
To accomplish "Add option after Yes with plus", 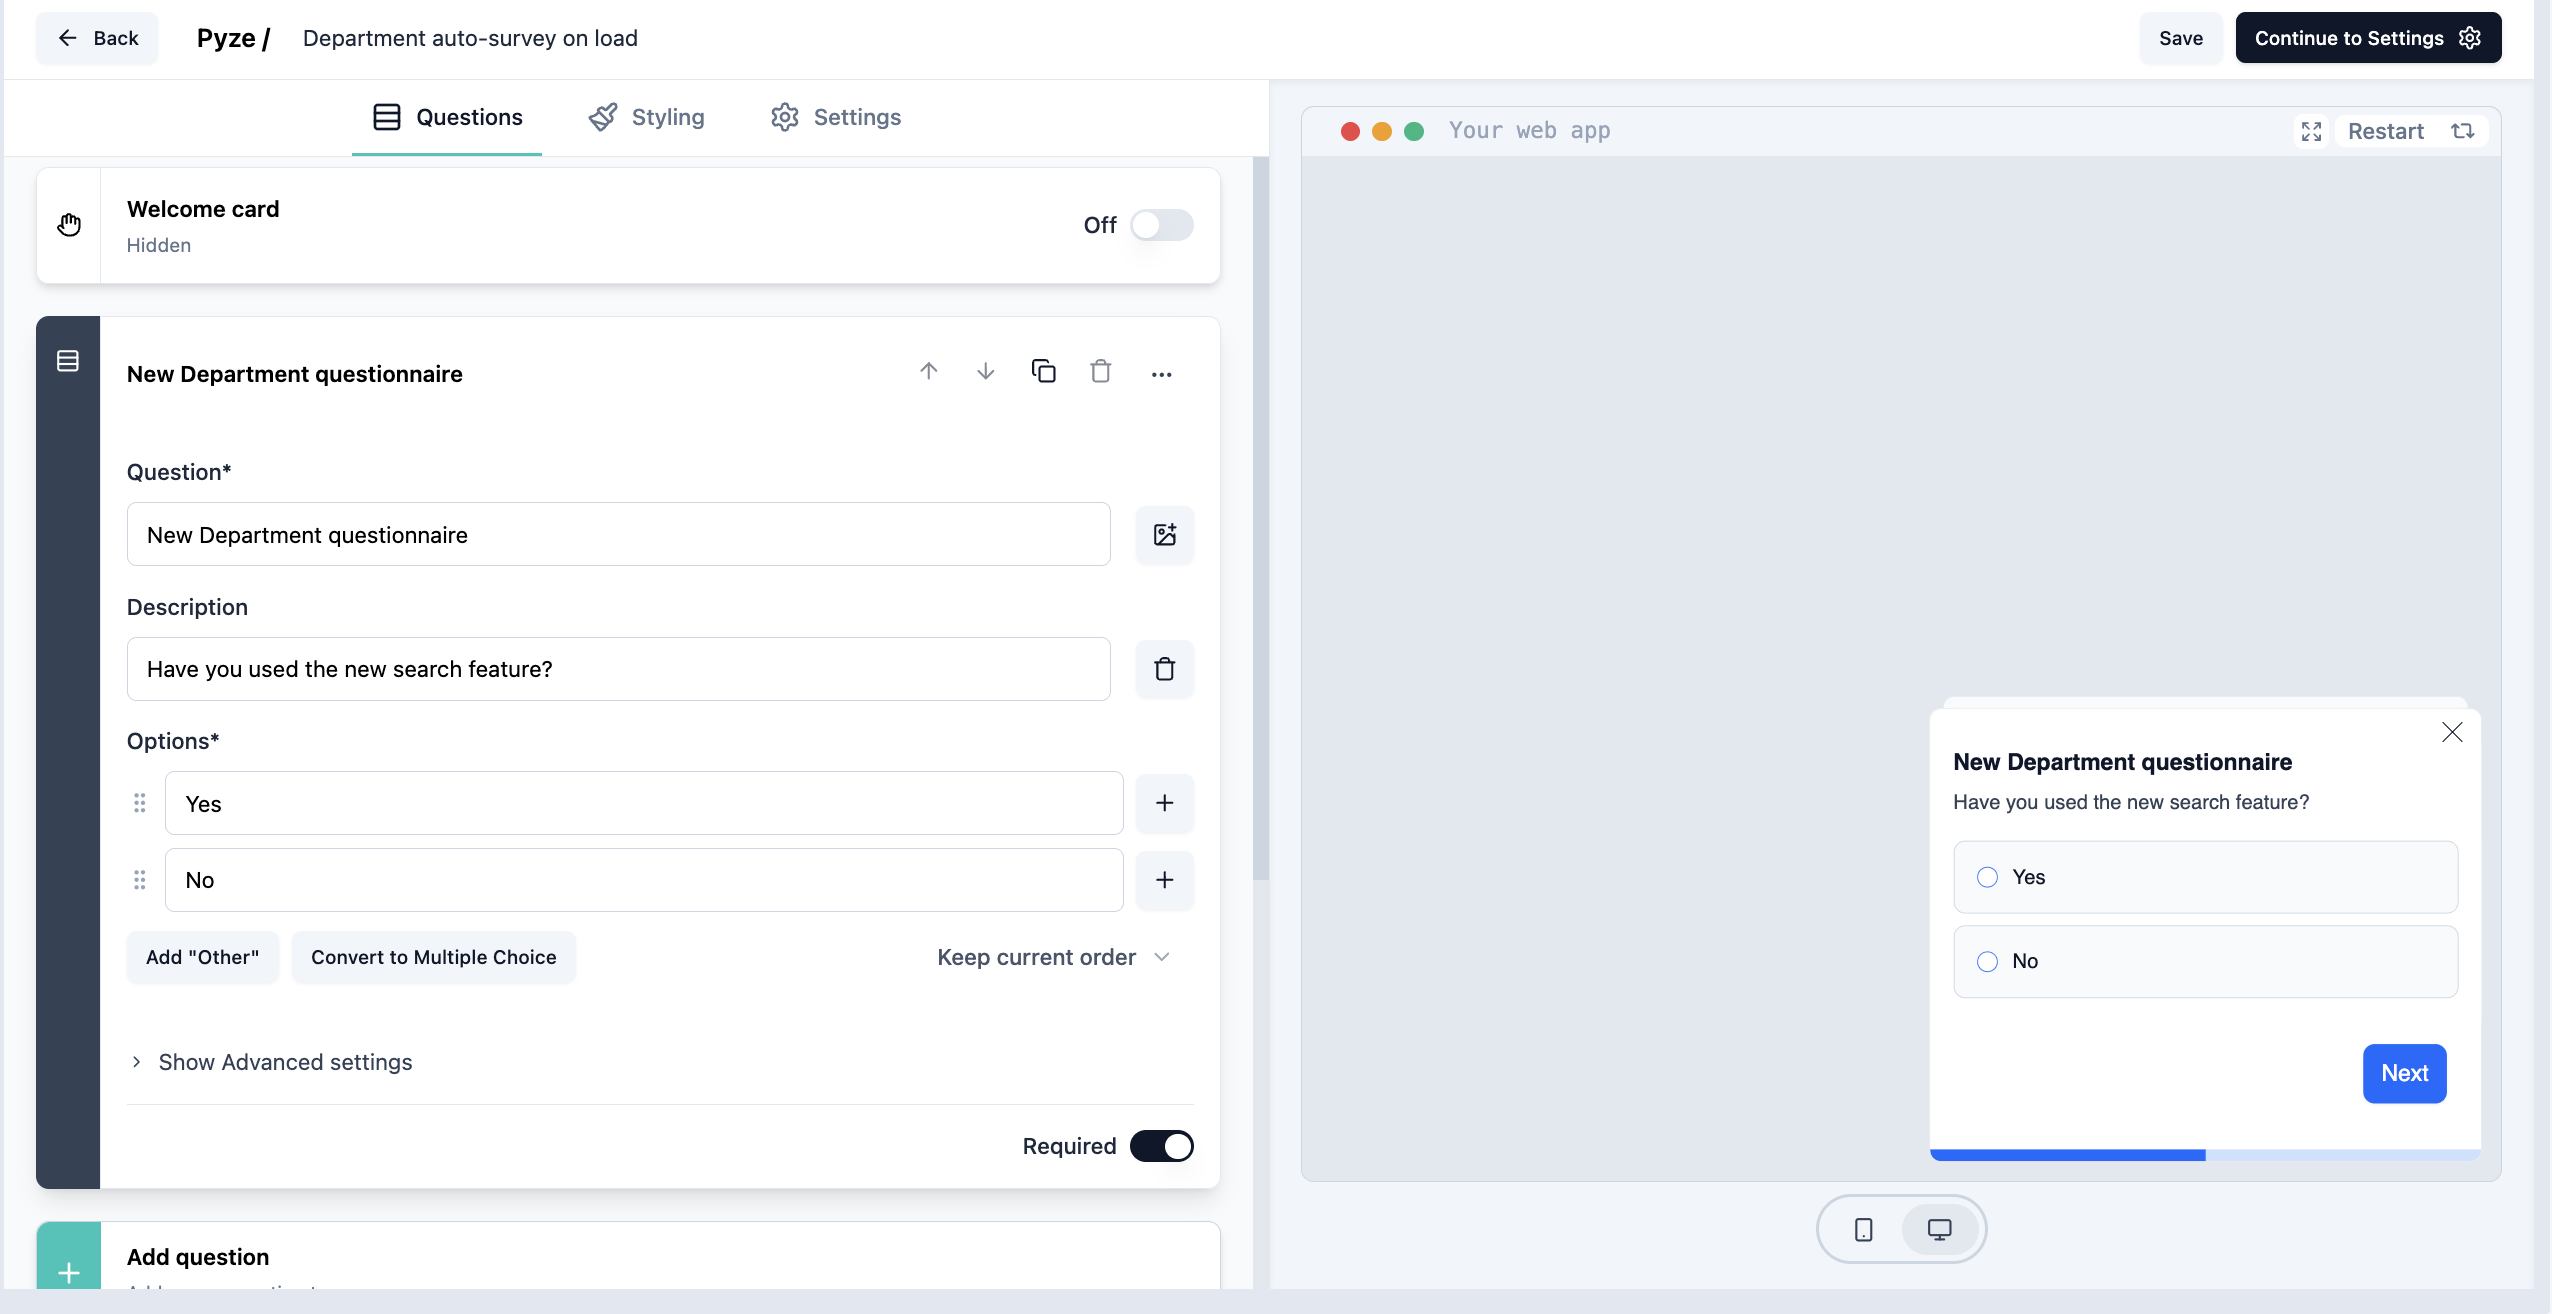I will 1165,803.
